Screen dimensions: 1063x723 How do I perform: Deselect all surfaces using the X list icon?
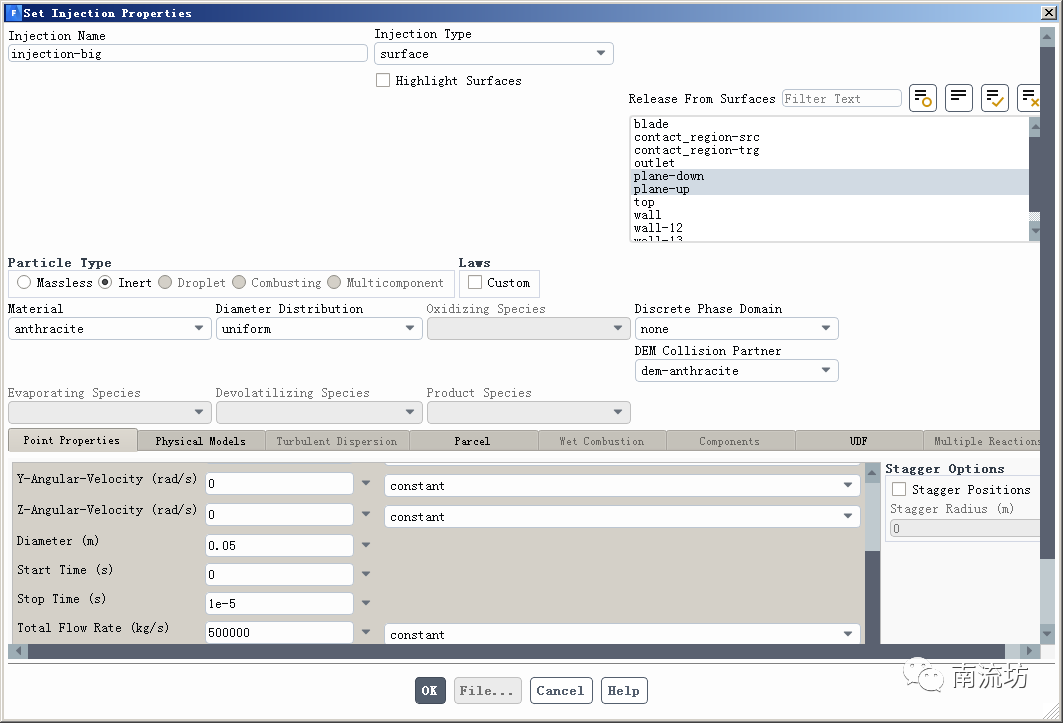1029,98
